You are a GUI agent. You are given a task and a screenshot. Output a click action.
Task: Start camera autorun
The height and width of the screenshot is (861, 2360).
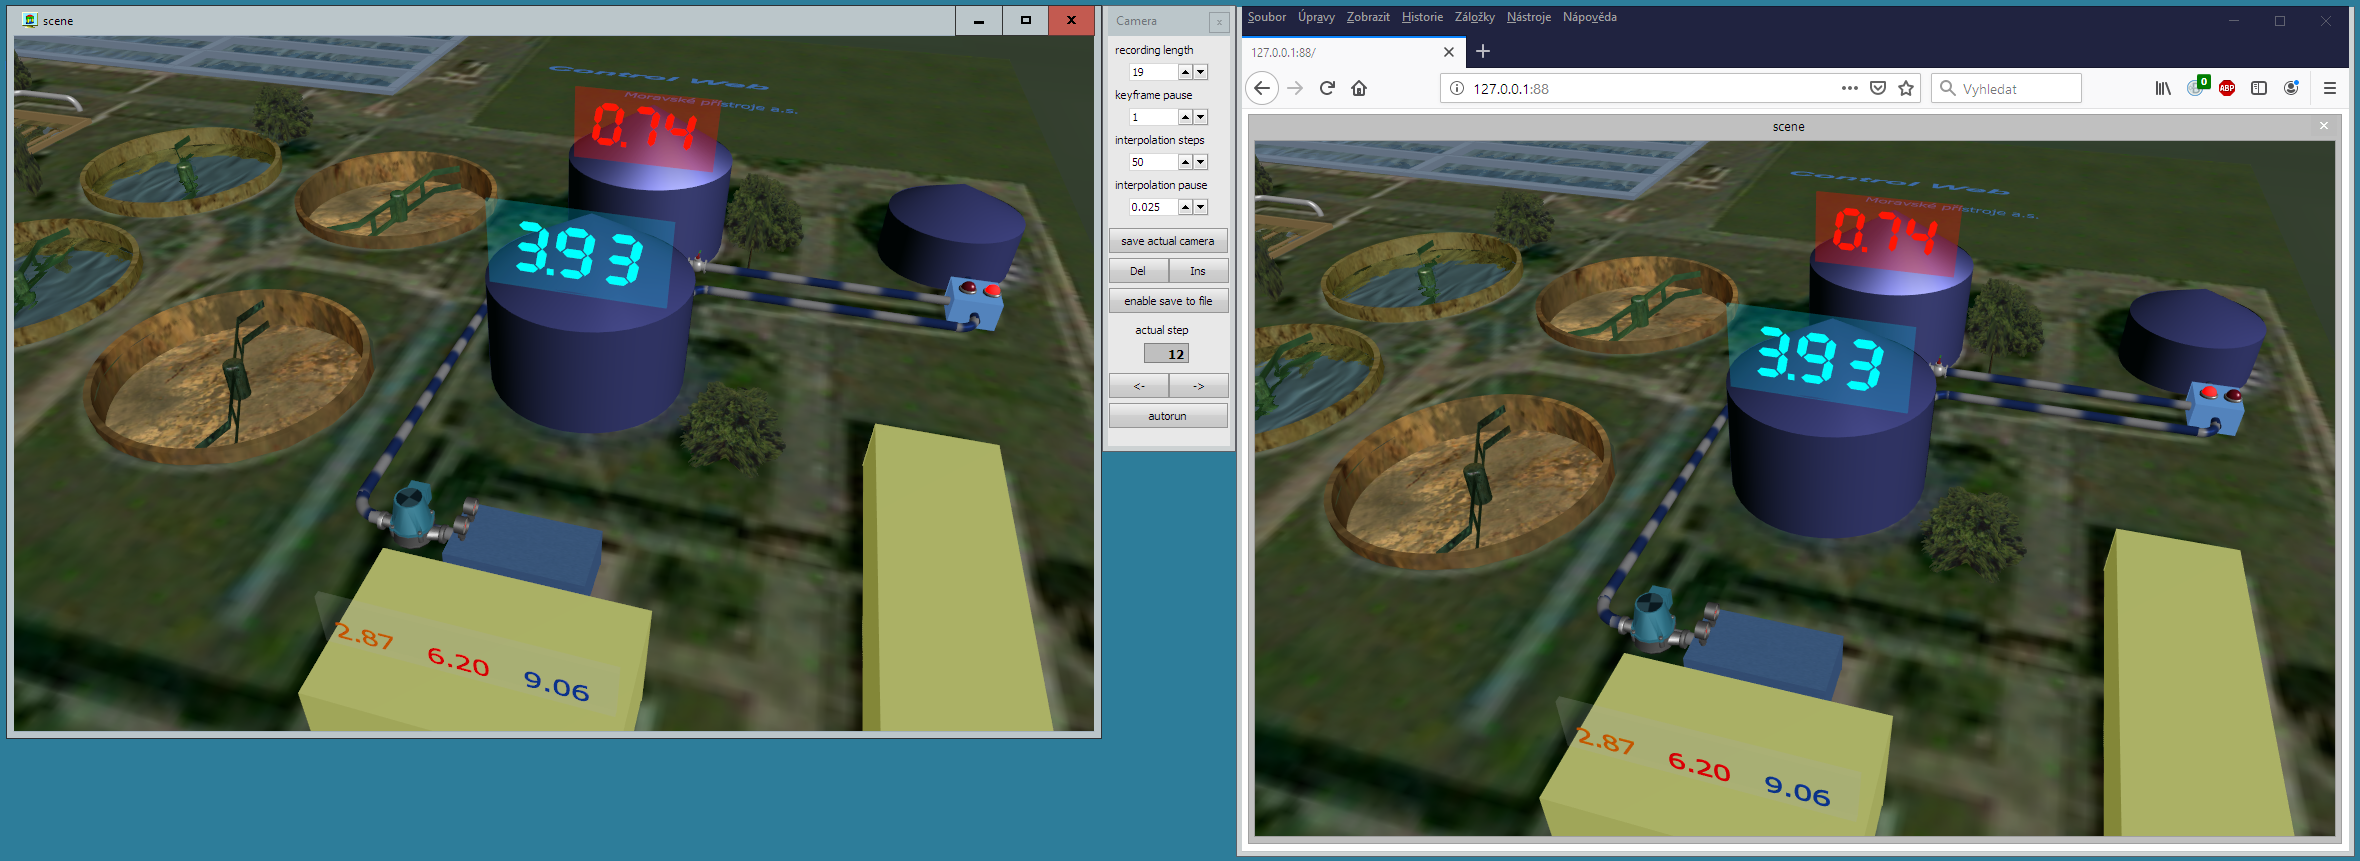(1168, 416)
